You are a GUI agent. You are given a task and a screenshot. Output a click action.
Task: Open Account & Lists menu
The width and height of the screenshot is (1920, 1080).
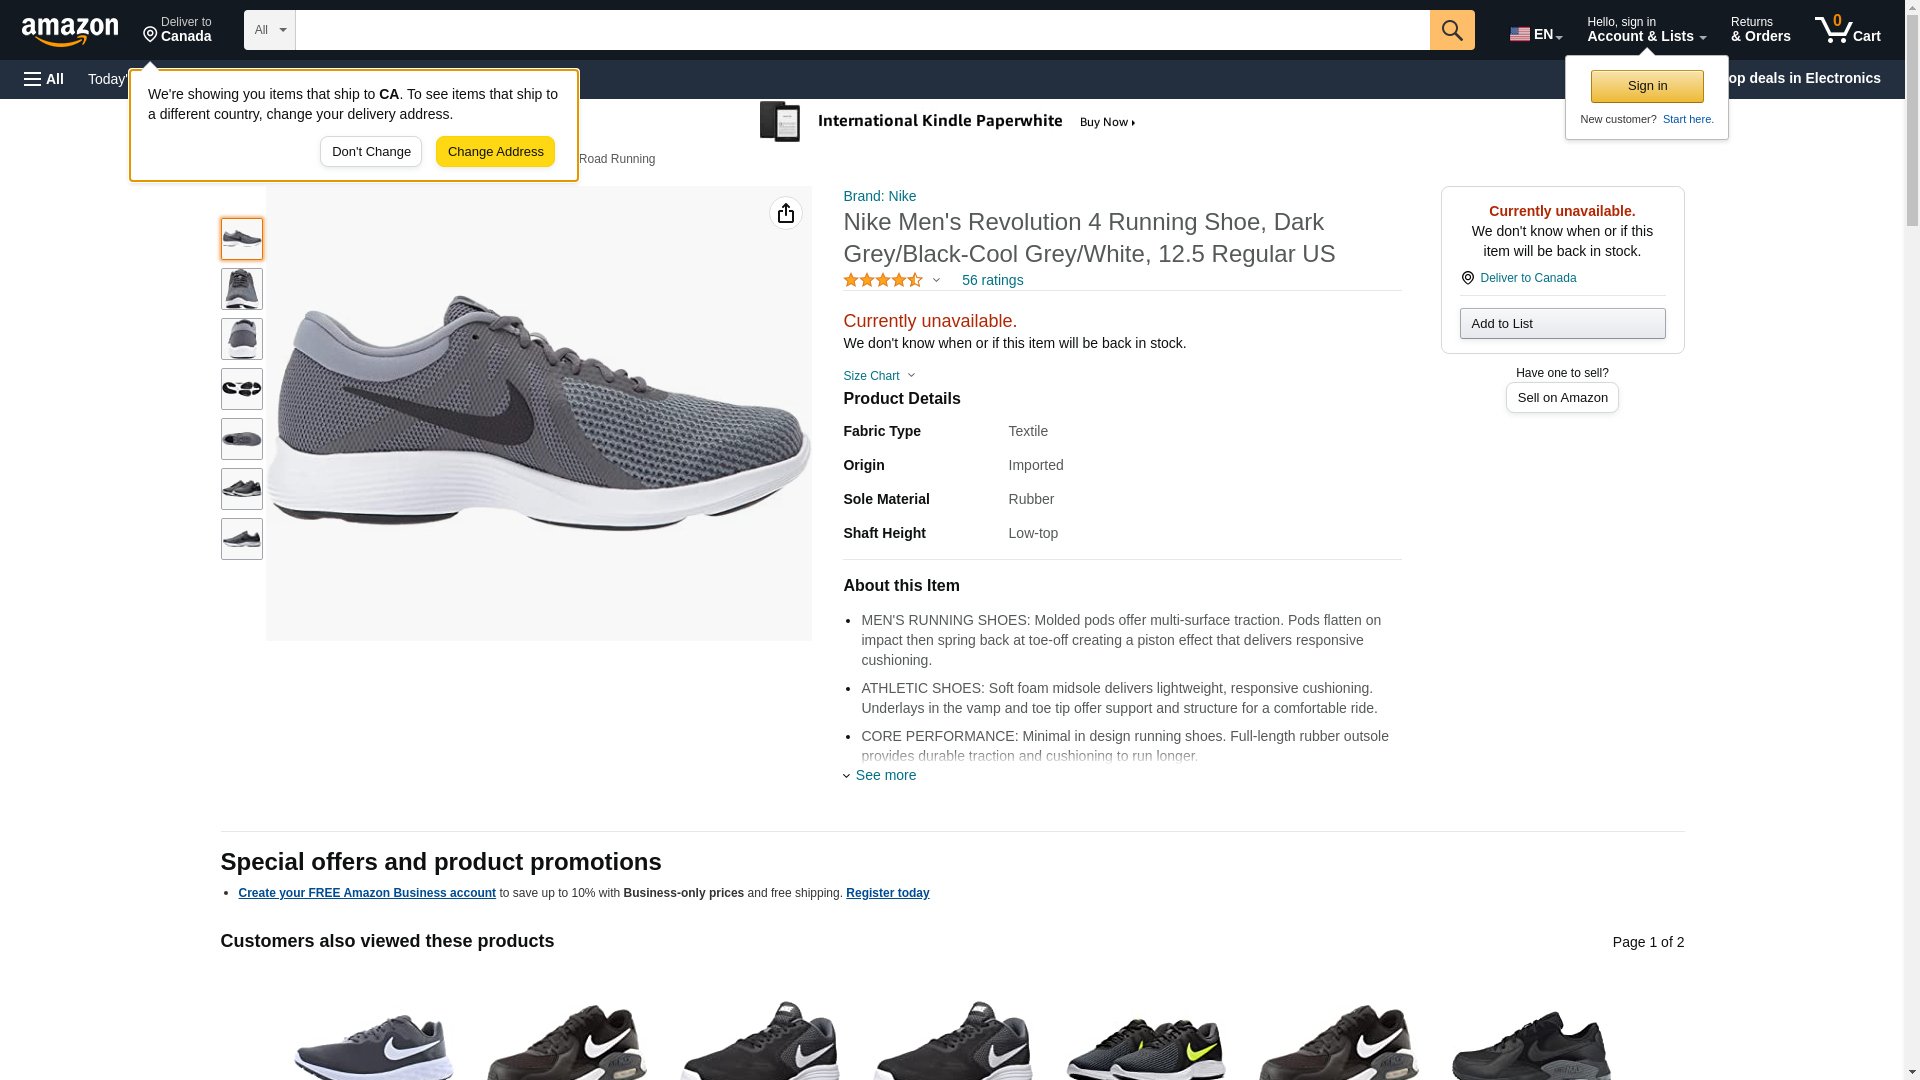tap(1645, 30)
